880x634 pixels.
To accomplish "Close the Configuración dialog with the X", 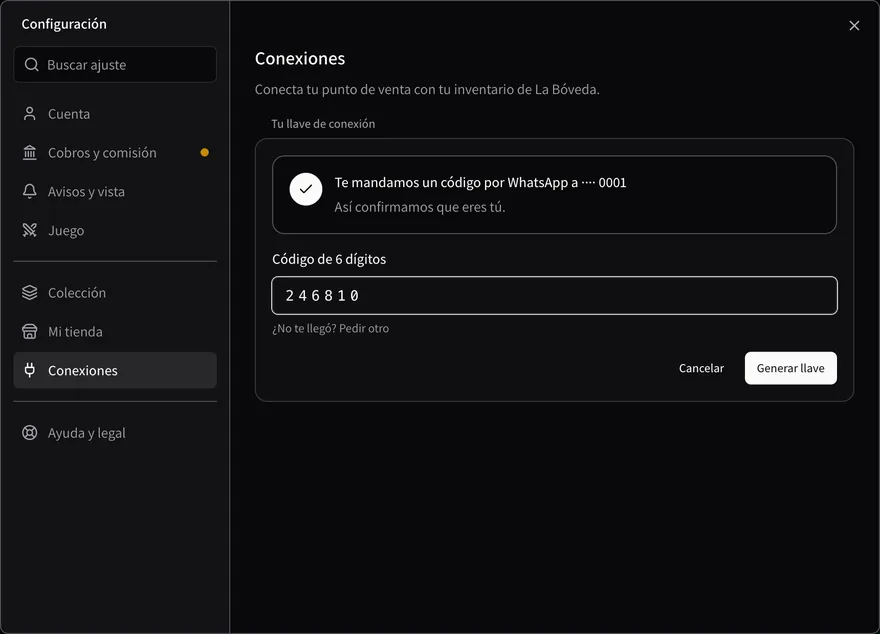I will [x=854, y=26].
